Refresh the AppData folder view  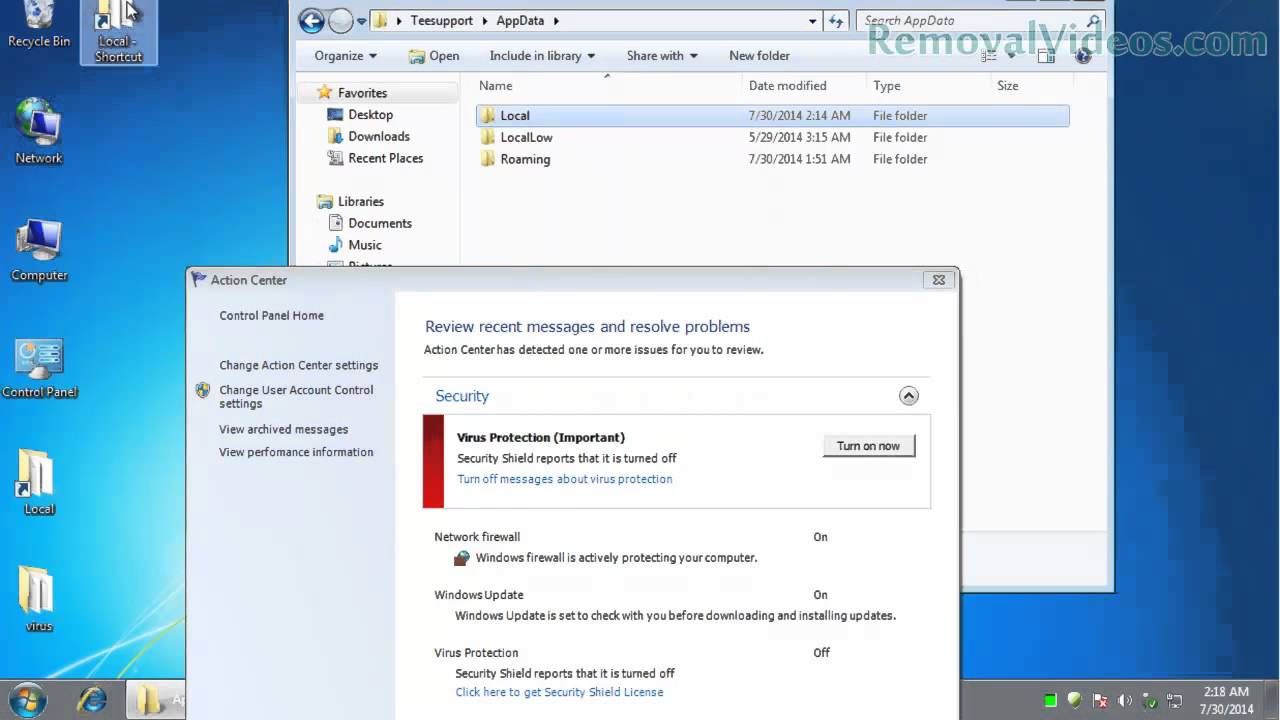pos(836,20)
